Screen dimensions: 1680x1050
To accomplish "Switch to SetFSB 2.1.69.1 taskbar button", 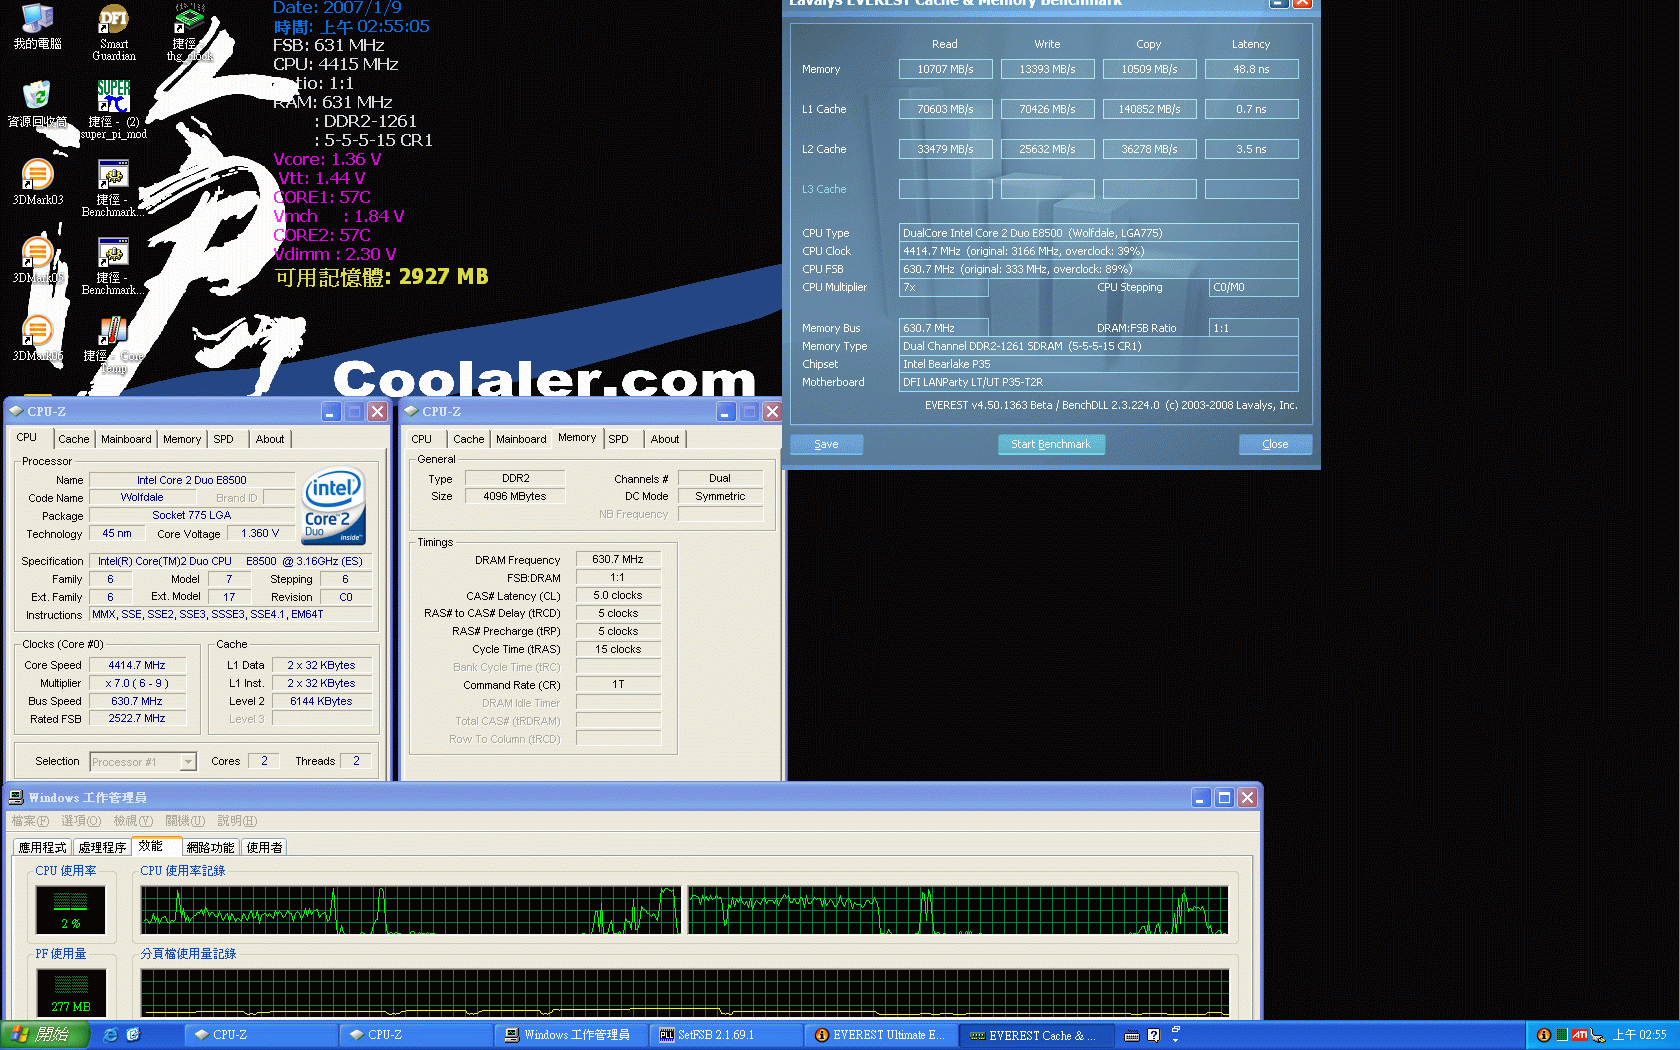I will pos(726,1035).
